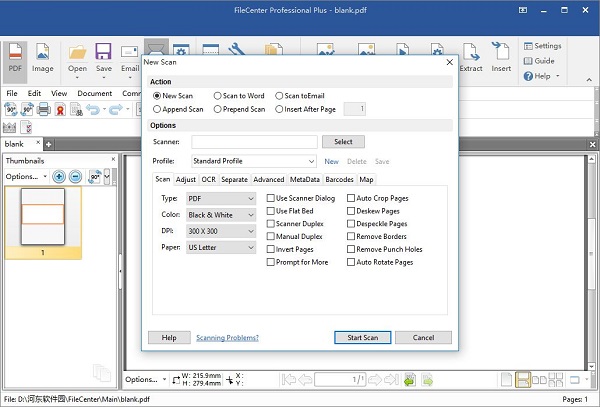Click the PDF view icon in ribbon
The image size is (600, 407).
point(16,56)
